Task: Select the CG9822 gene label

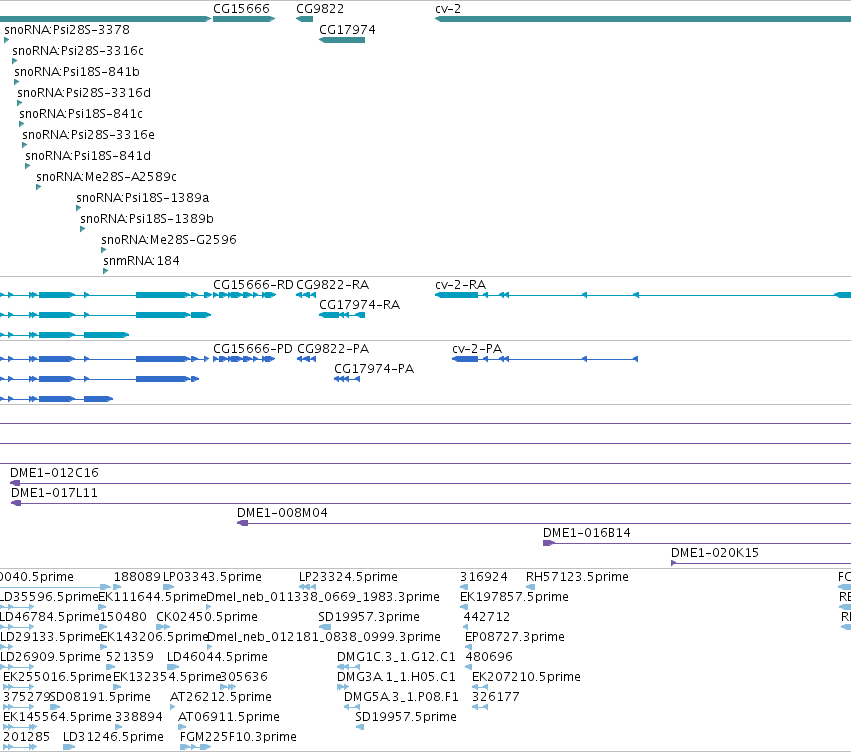Action: point(320,9)
